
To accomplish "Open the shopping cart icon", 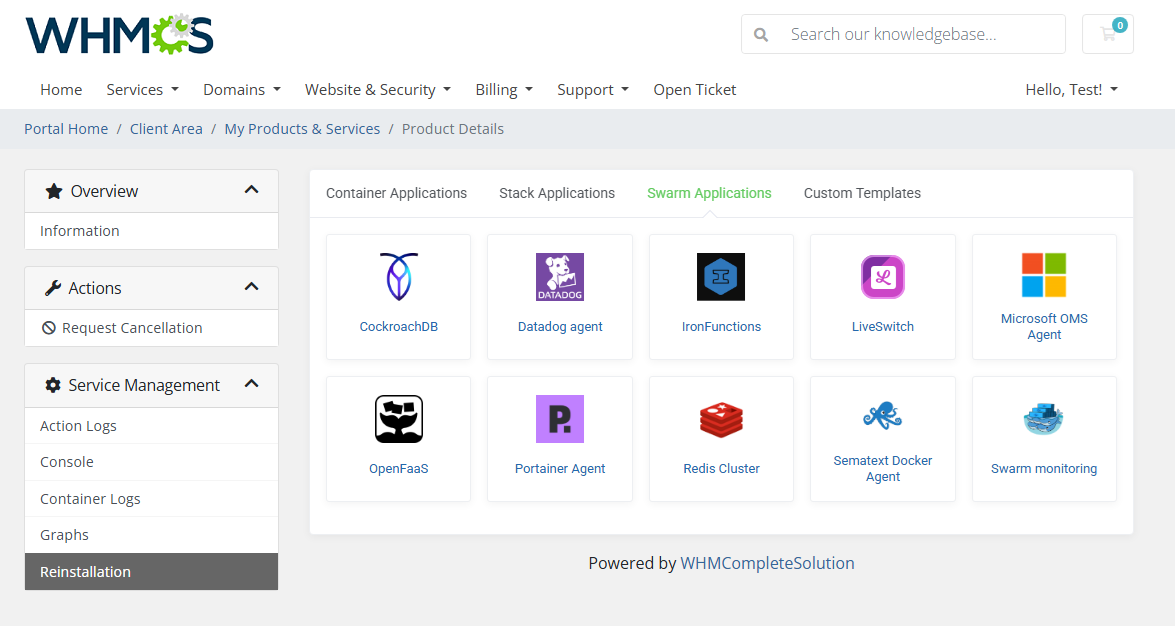I will 1107,33.
